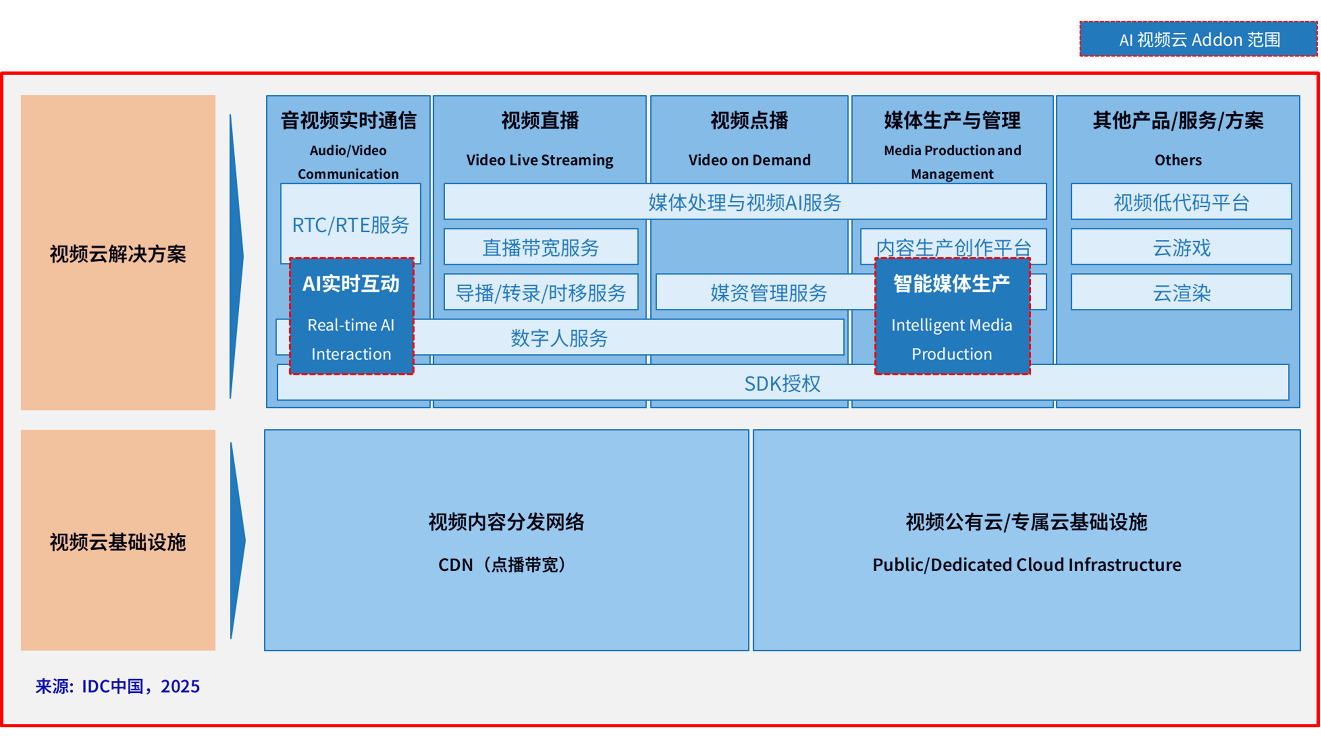Select the 视频云解决方案 orange label block

pyautogui.click(x=118, y=253)
